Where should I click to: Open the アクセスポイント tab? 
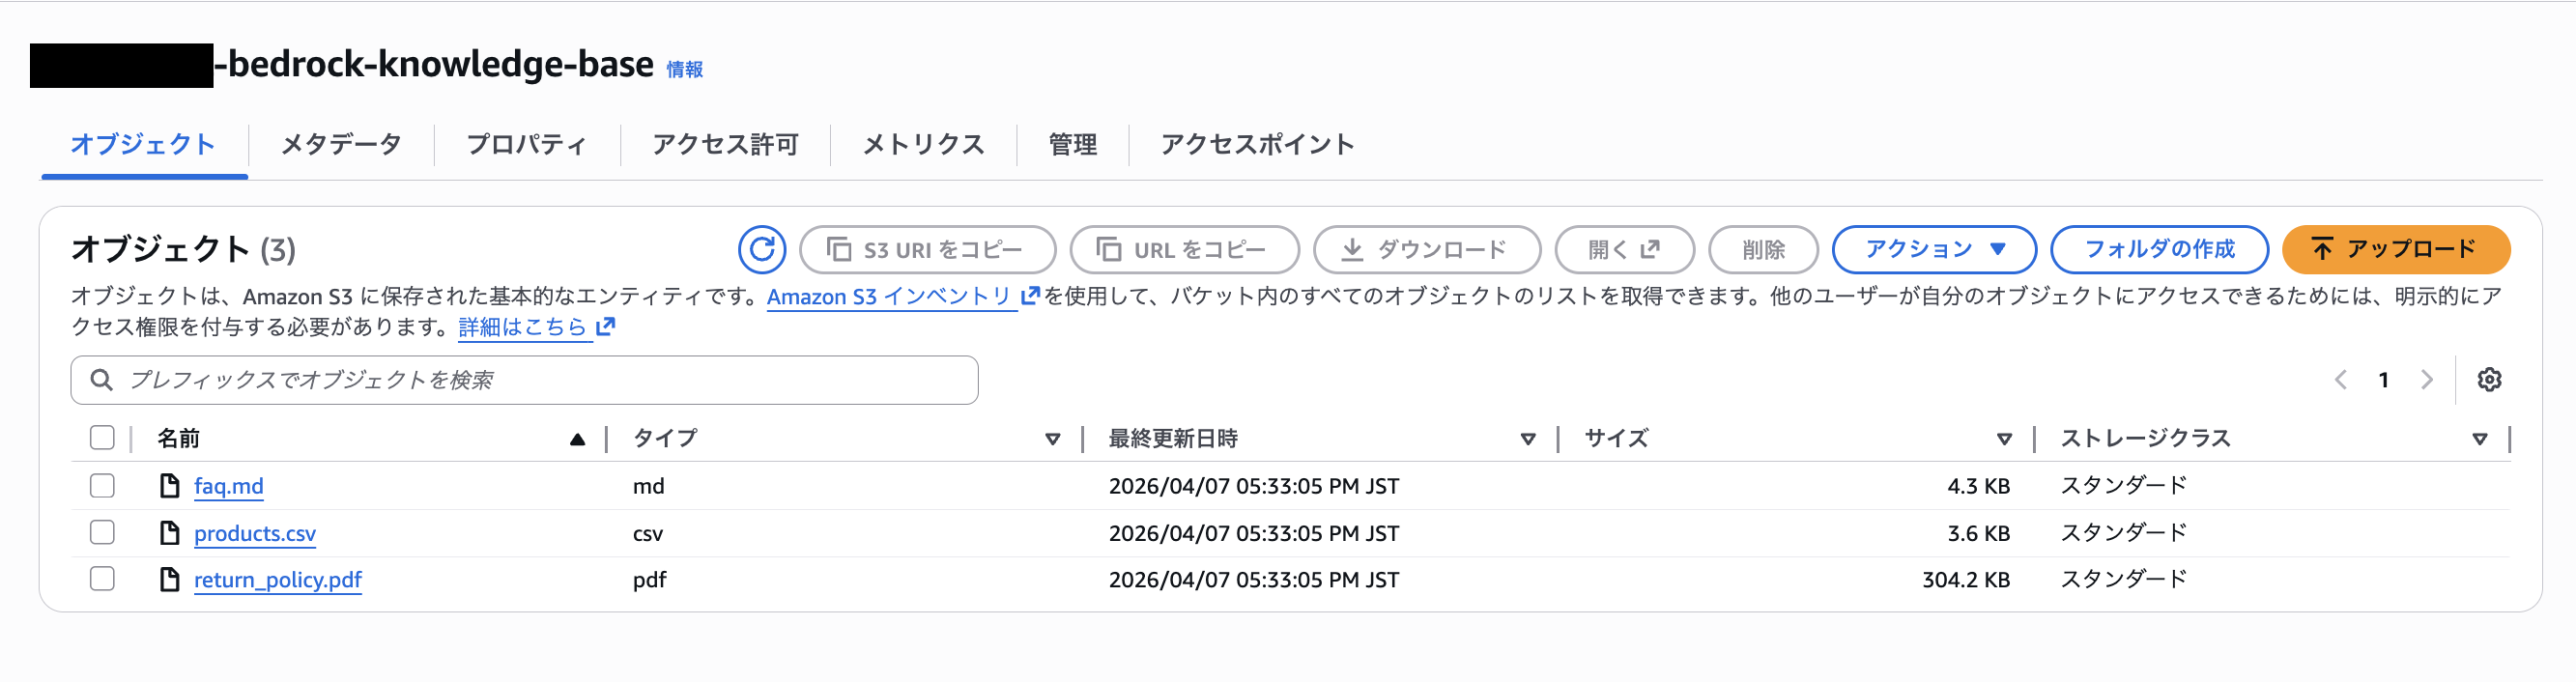pos(1257,145)
